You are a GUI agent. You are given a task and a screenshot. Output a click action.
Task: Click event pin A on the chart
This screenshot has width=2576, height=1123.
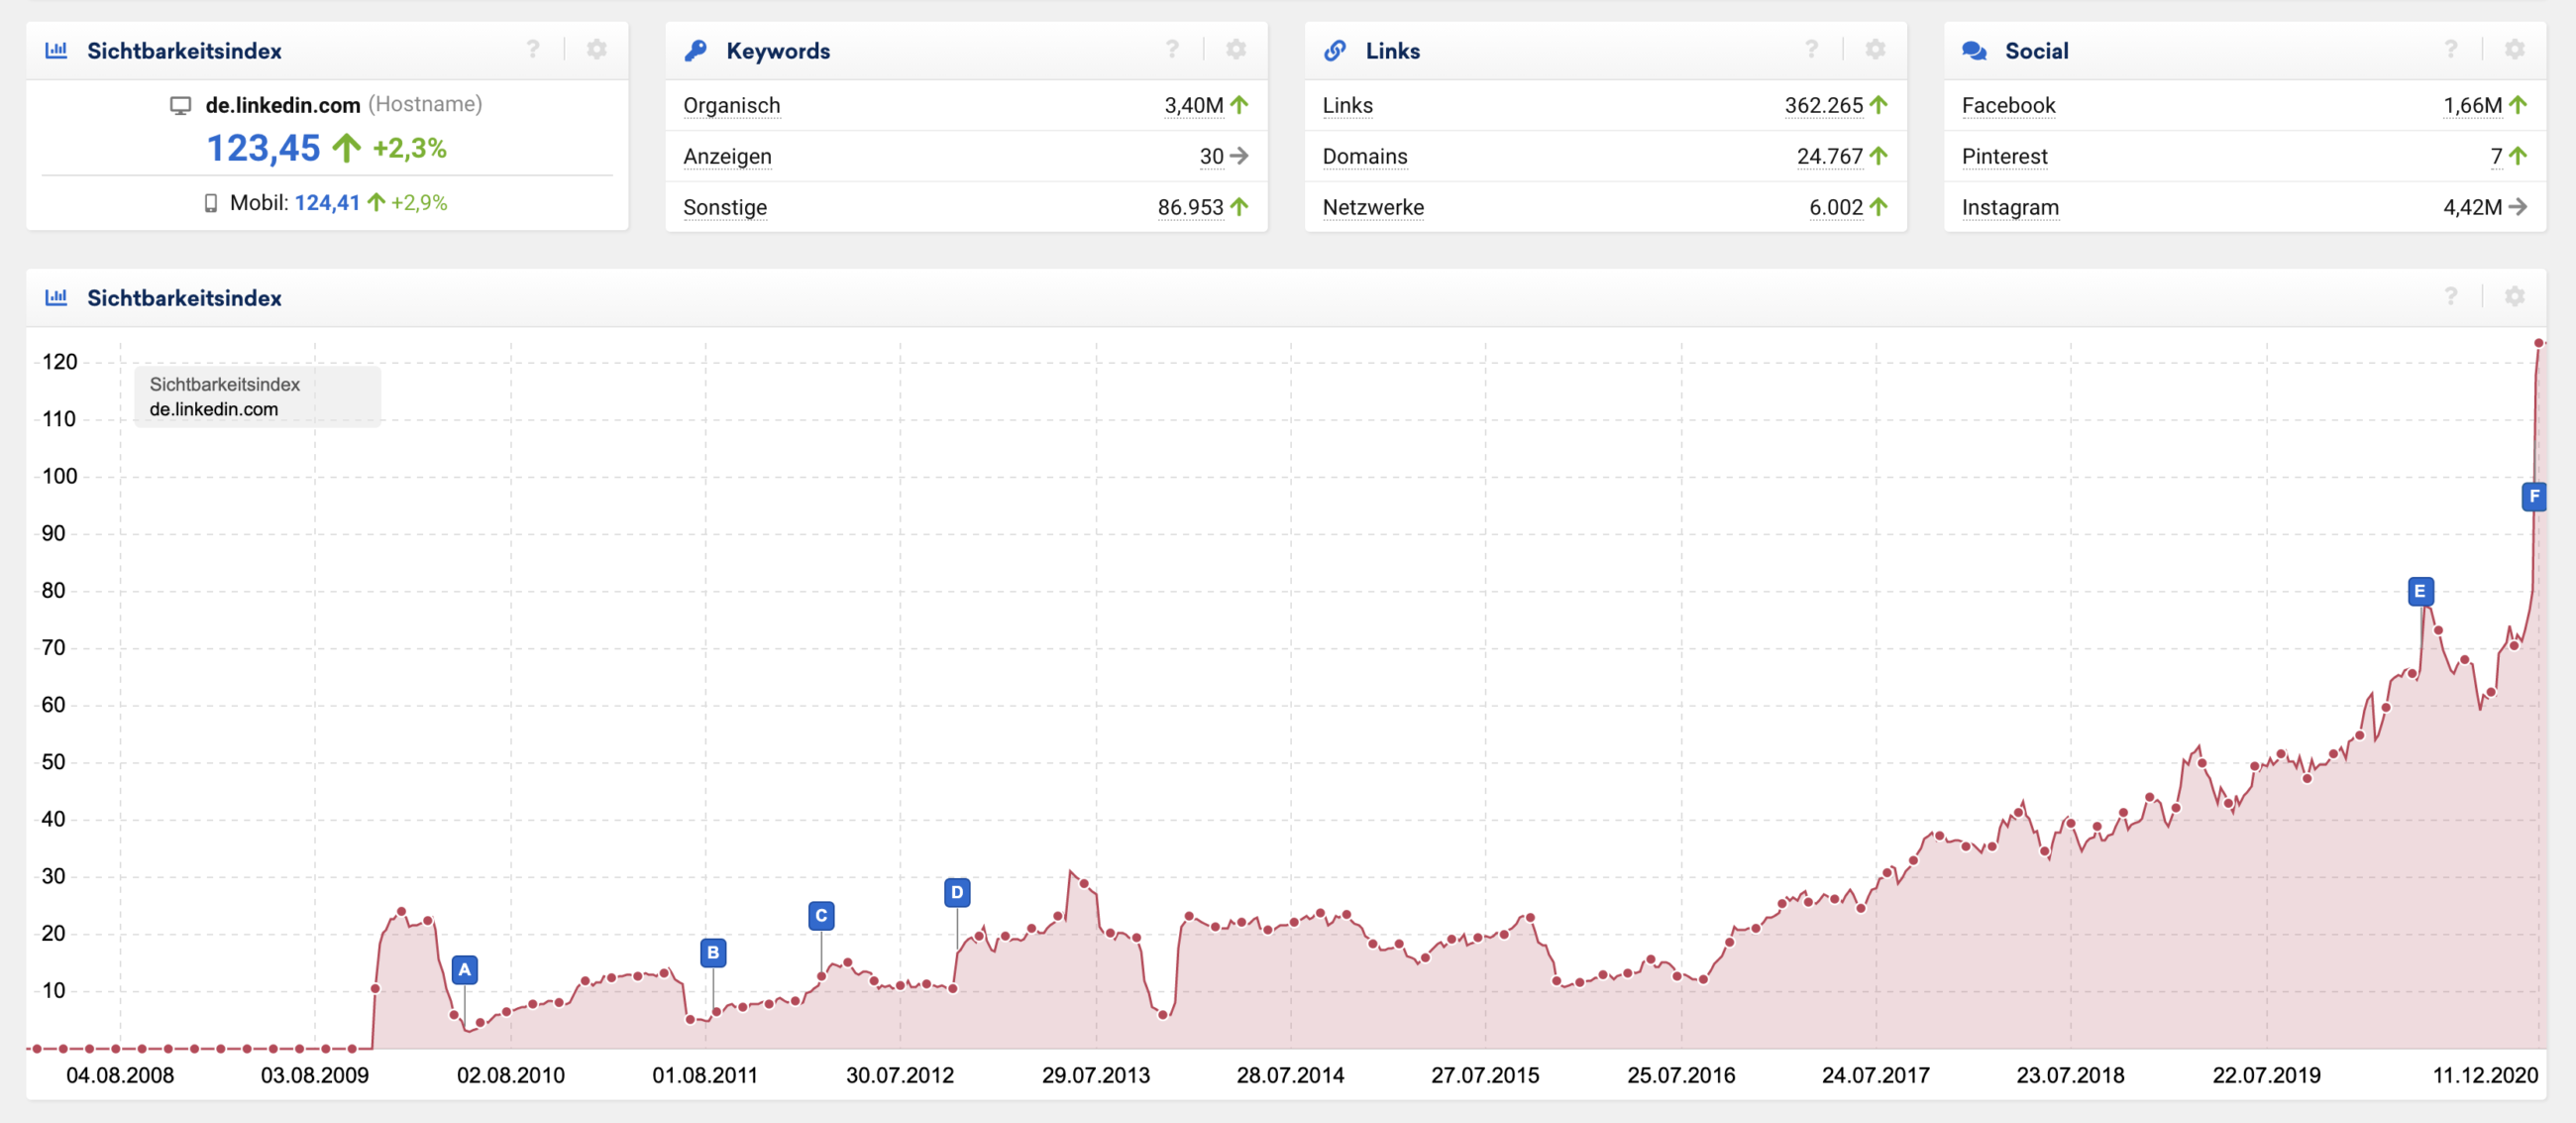464,969
